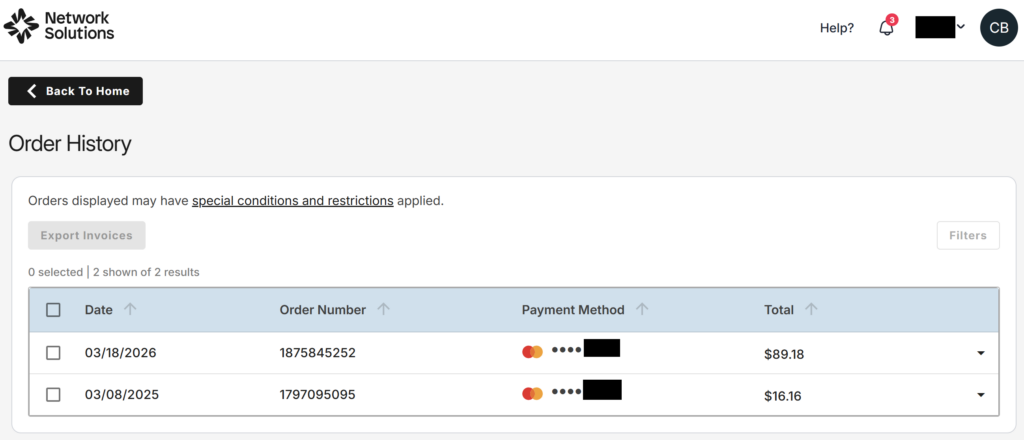Expand the $16.16 order row details
The height and width of the screenshot is (440, 1024).
coord(980,395)
